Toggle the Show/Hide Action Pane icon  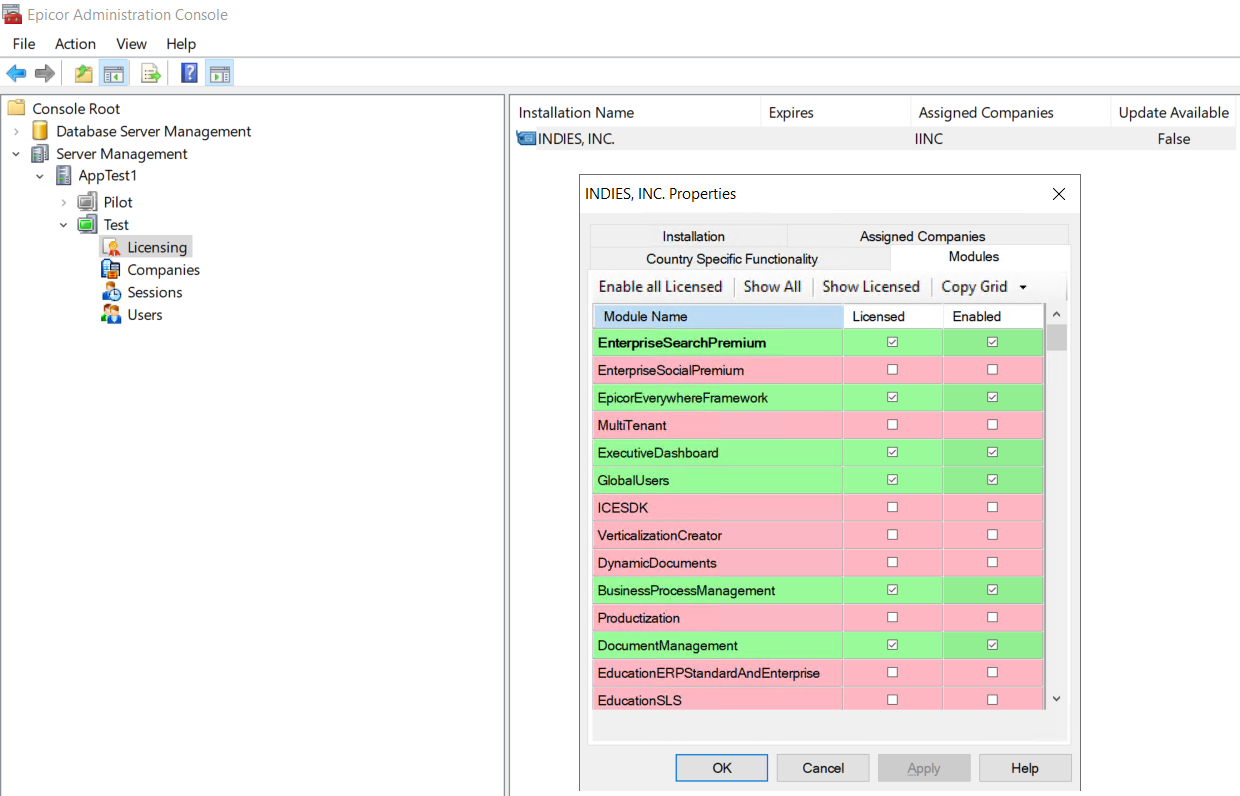coord(220,74)
